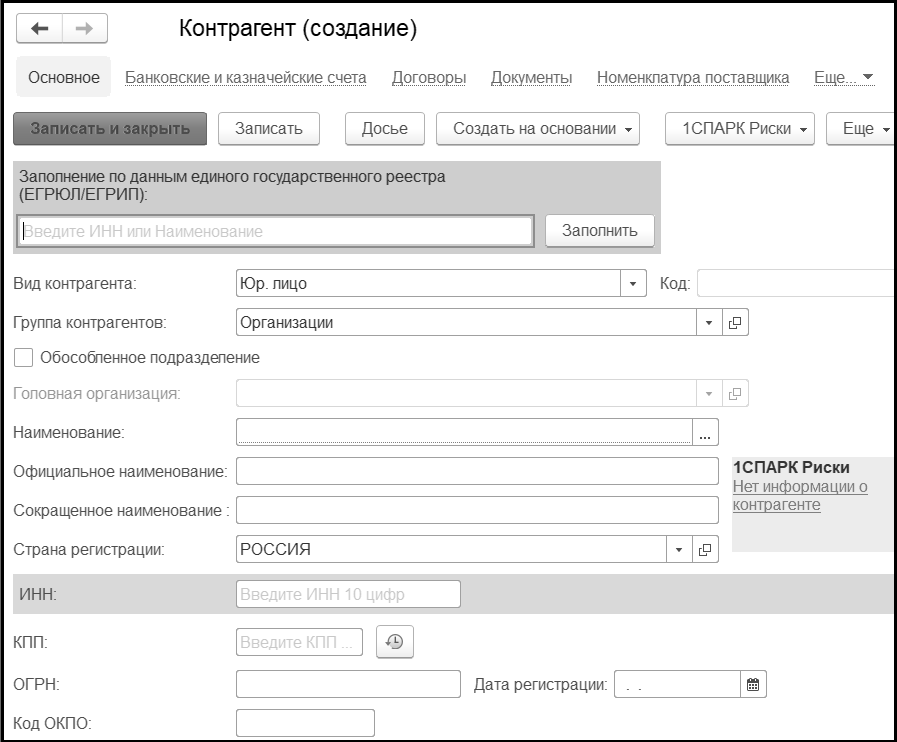The width and height of the screenshot is (897, 742).
Task: Click the back navigation arrow
Action: point(40,29)
